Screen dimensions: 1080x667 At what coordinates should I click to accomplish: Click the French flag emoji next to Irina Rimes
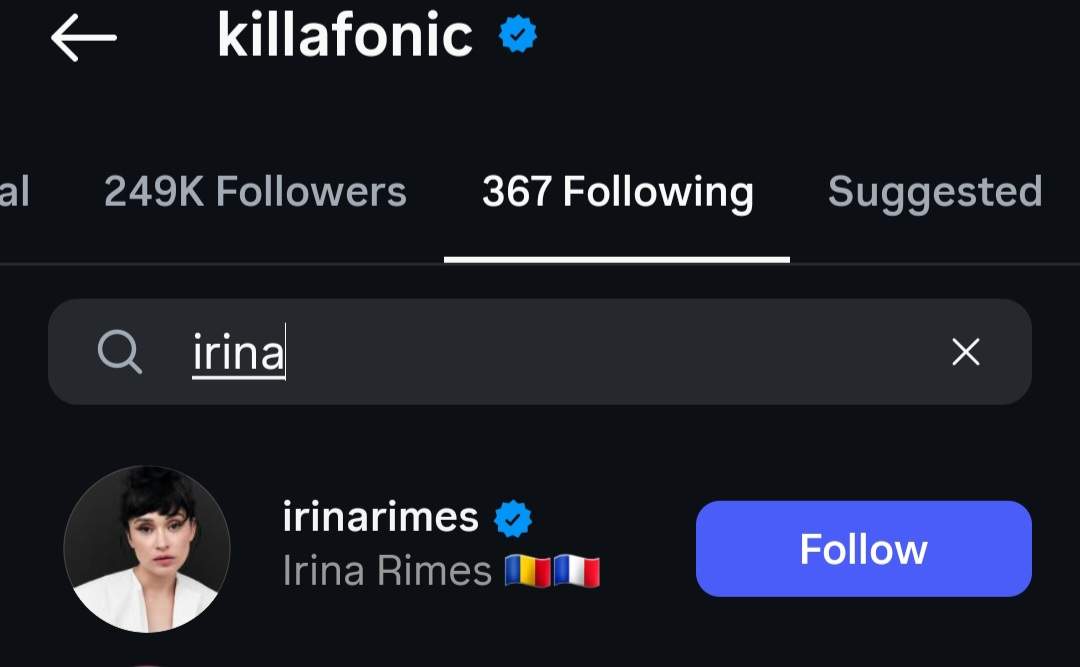577,571
